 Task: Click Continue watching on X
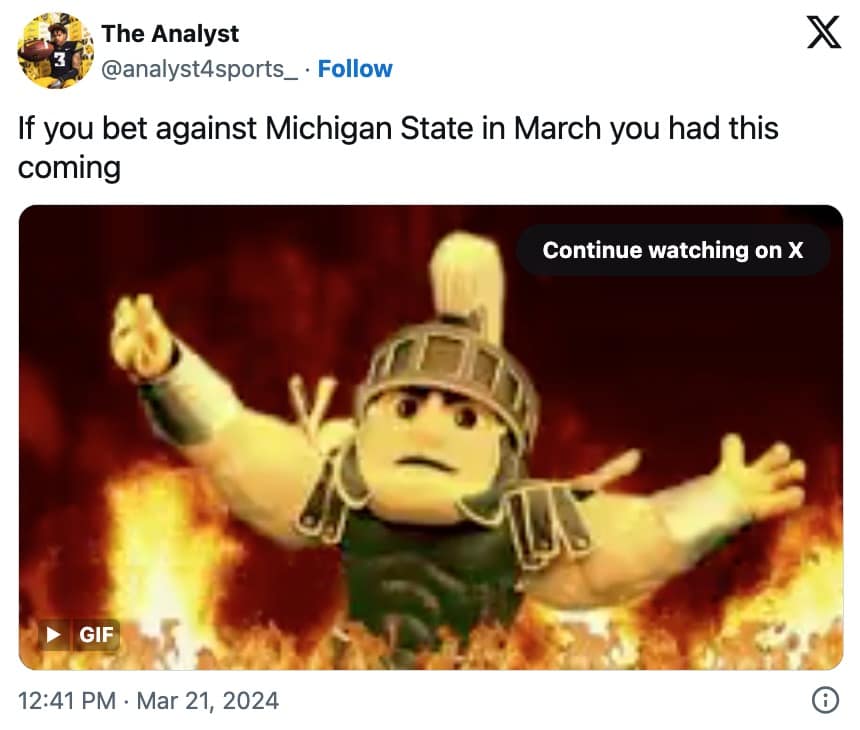[x=672, y=250]
